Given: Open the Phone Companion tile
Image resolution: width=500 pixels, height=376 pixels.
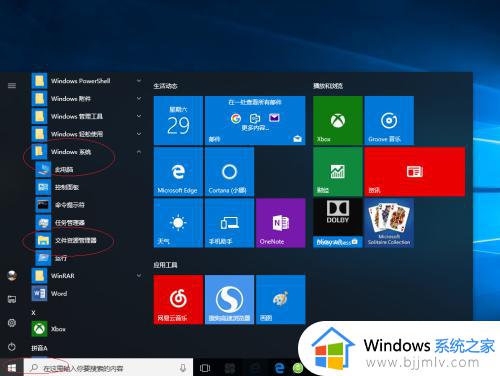Looking at the screenshot, I should pos(229,223).
